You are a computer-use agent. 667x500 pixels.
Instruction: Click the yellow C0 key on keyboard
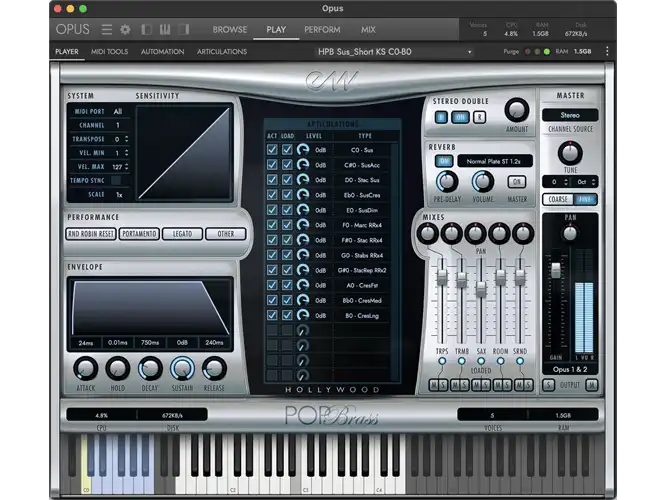pos(85,468)
